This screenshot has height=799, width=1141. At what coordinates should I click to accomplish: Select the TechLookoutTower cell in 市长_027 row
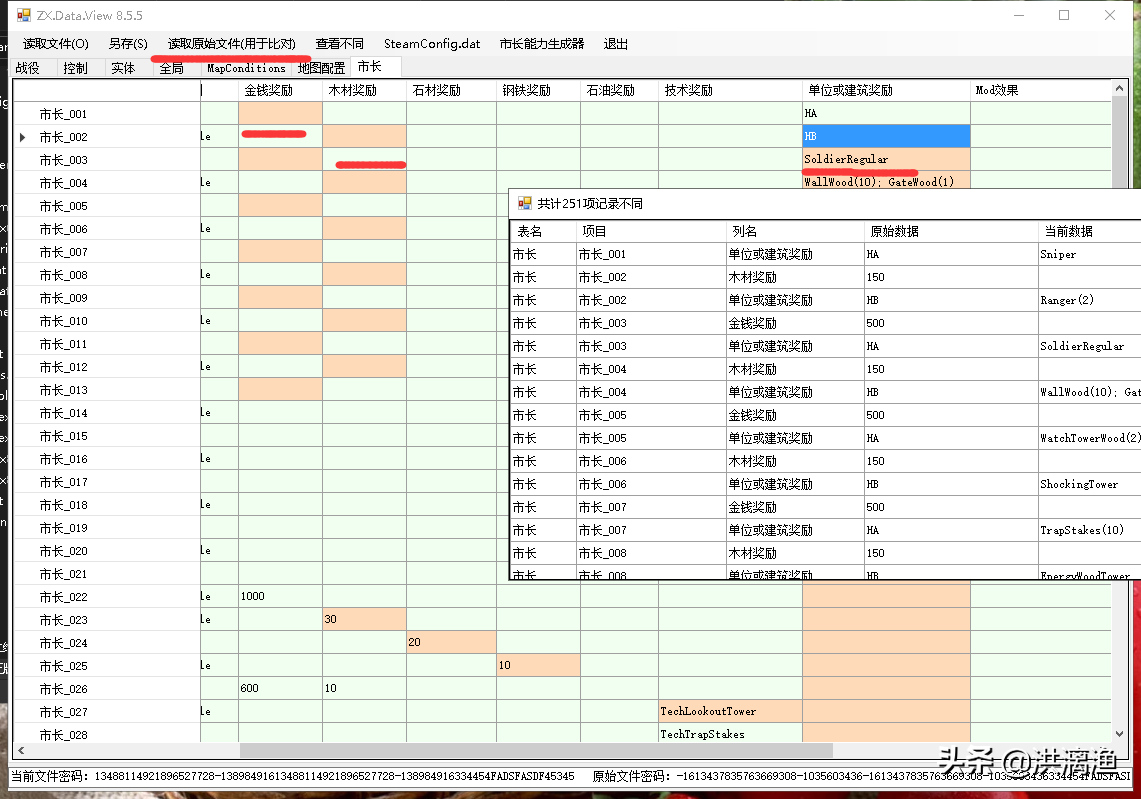730,712
